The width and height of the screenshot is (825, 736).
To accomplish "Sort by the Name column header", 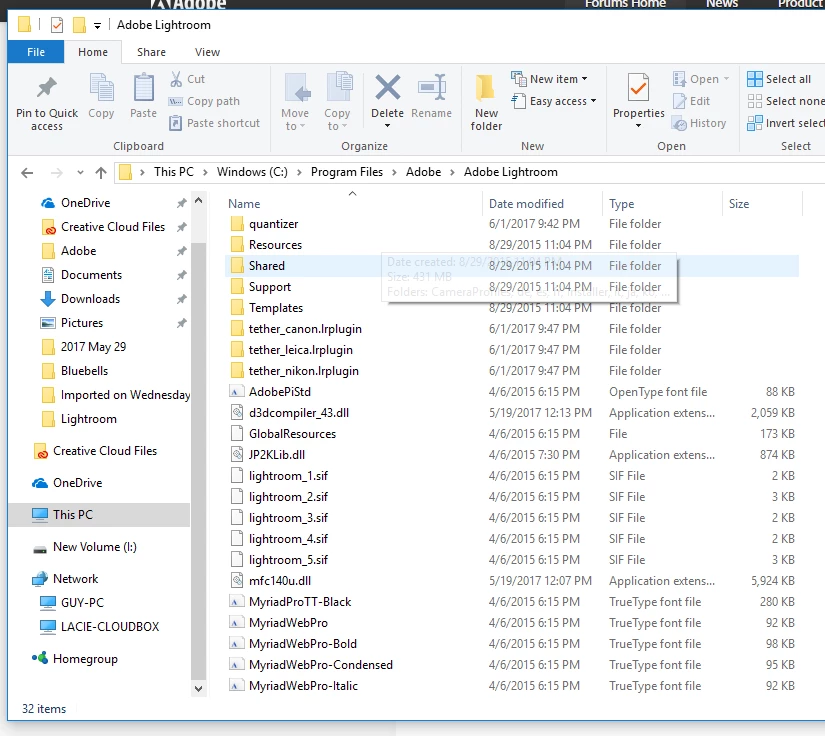I will 244,204.
